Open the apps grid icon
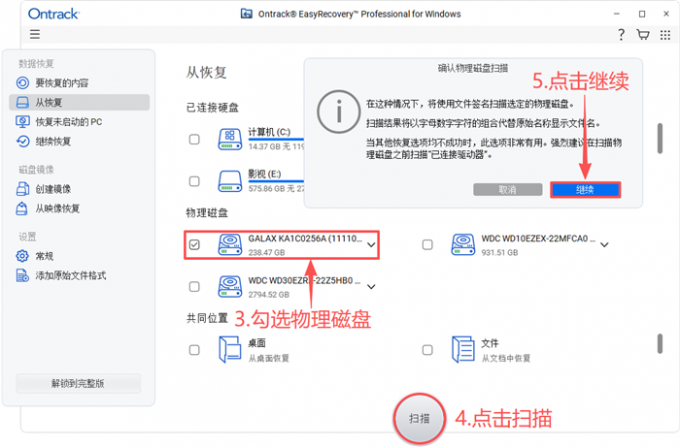 point(665,35)
